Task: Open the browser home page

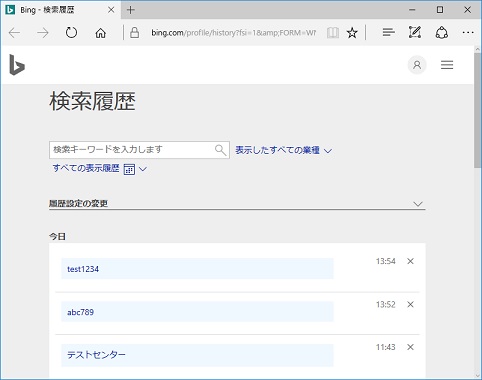Action: tap(100, 33)
